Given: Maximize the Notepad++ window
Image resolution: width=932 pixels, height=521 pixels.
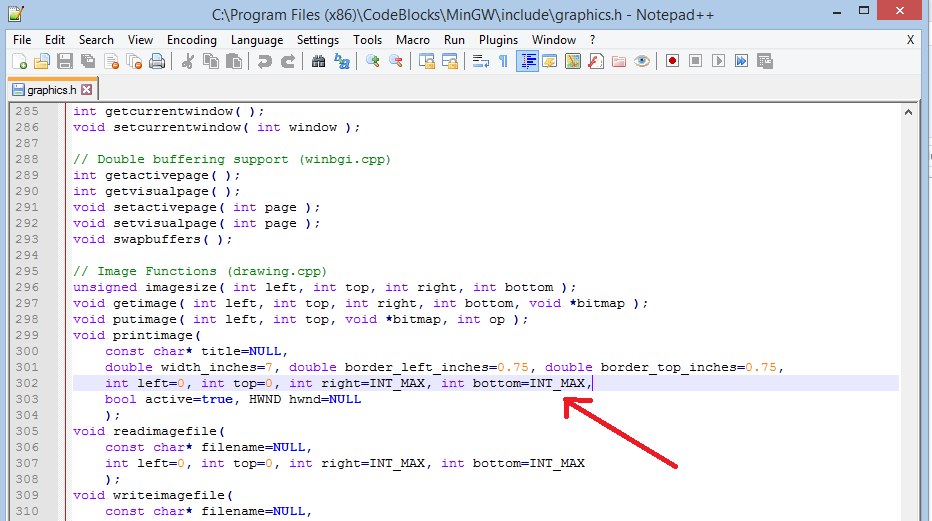Looking at the screenshot, I should click(864, 11).
